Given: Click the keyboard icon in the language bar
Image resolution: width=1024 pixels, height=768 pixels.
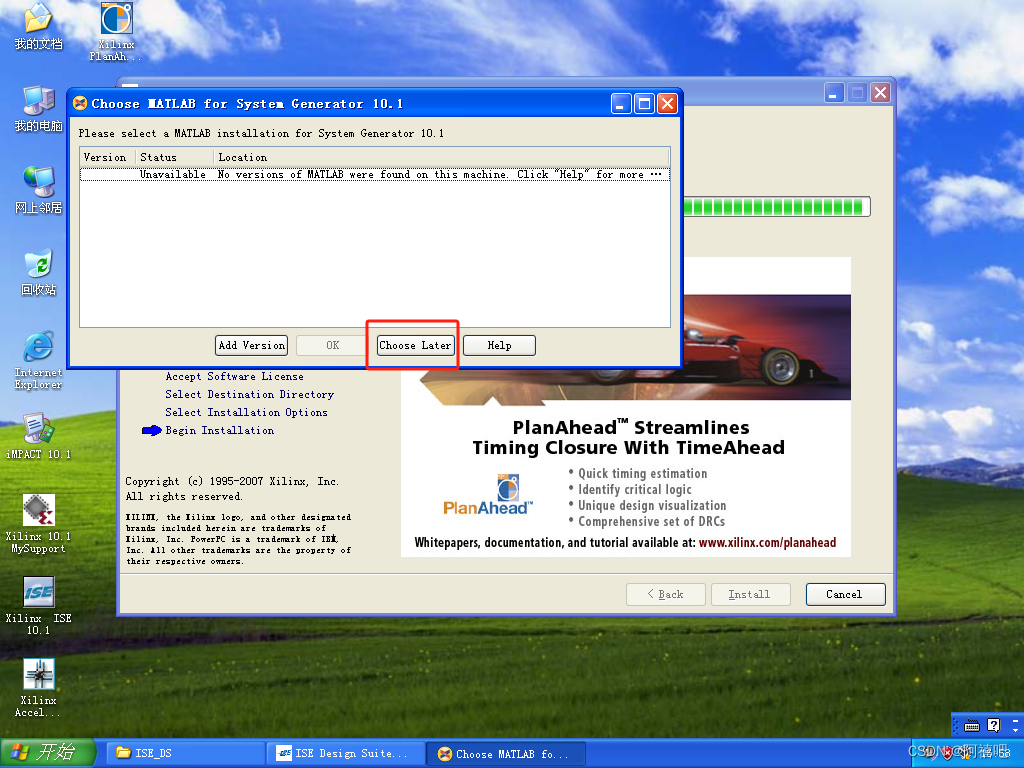Looking at the screenshot, I should point(972,726).
